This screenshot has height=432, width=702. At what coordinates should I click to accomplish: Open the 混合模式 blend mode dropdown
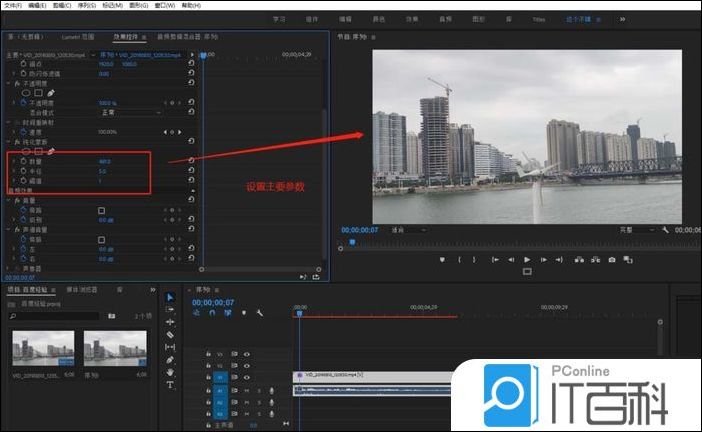coord(130,113)
